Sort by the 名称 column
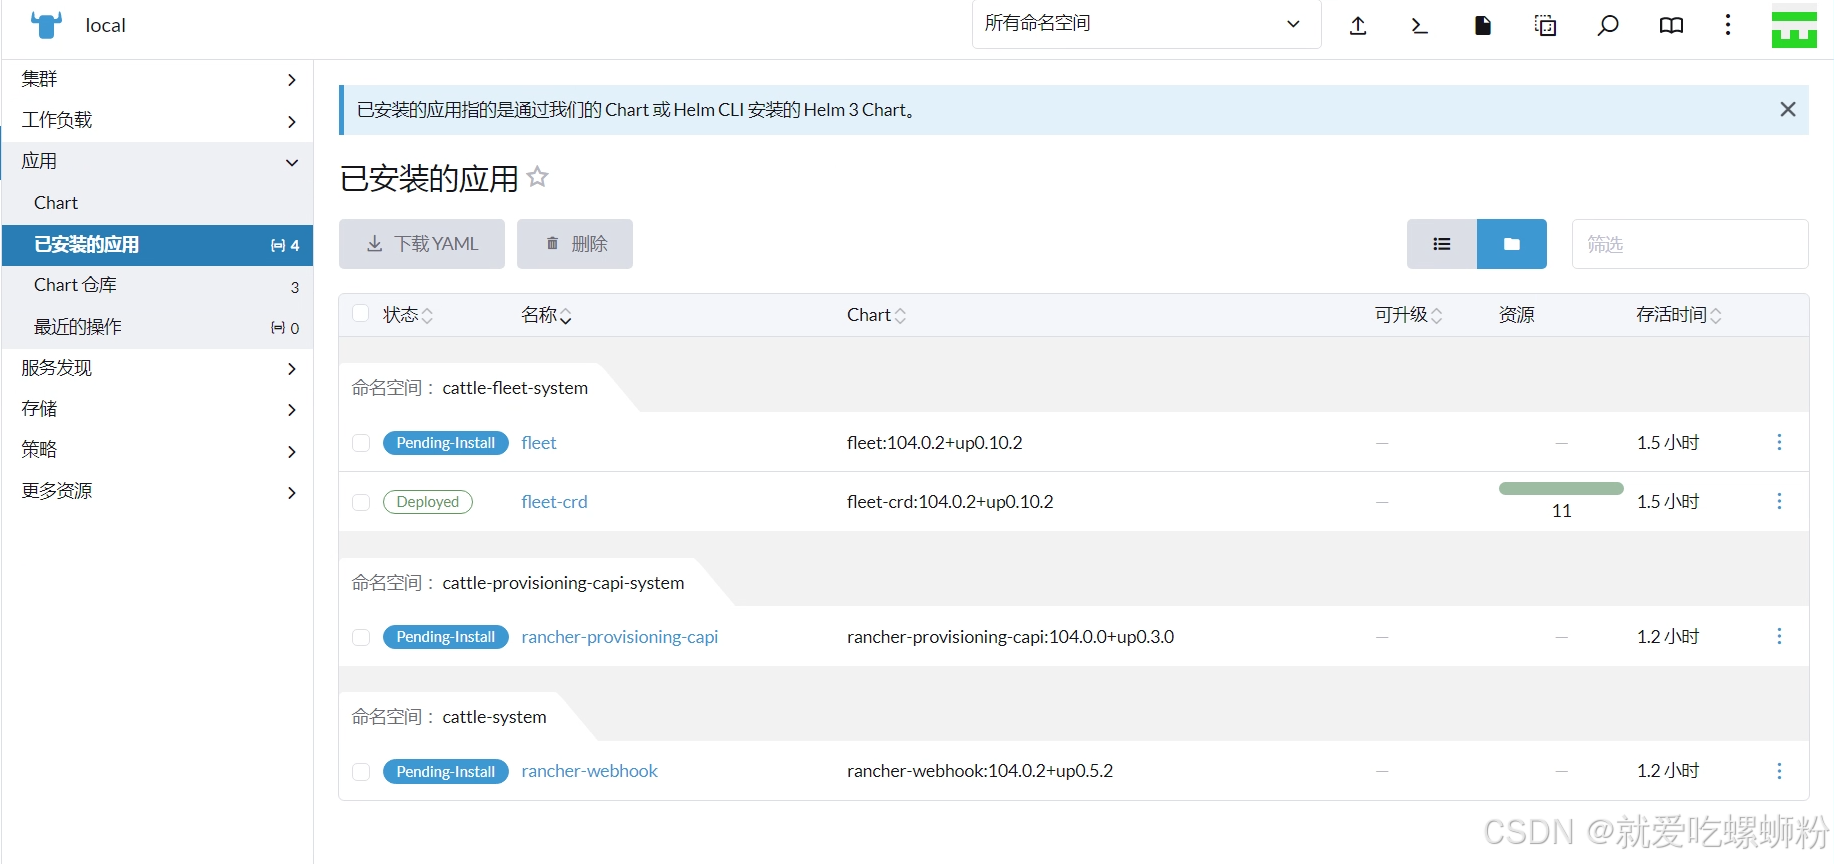 pos(546,315)
